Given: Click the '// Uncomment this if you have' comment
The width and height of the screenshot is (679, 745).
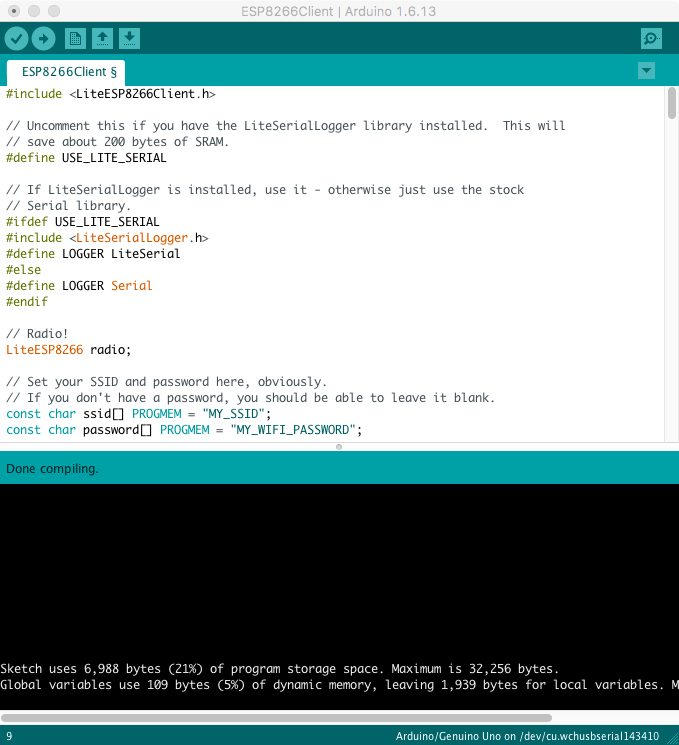Looking at the screenshot, I should [x=286, y=126].
